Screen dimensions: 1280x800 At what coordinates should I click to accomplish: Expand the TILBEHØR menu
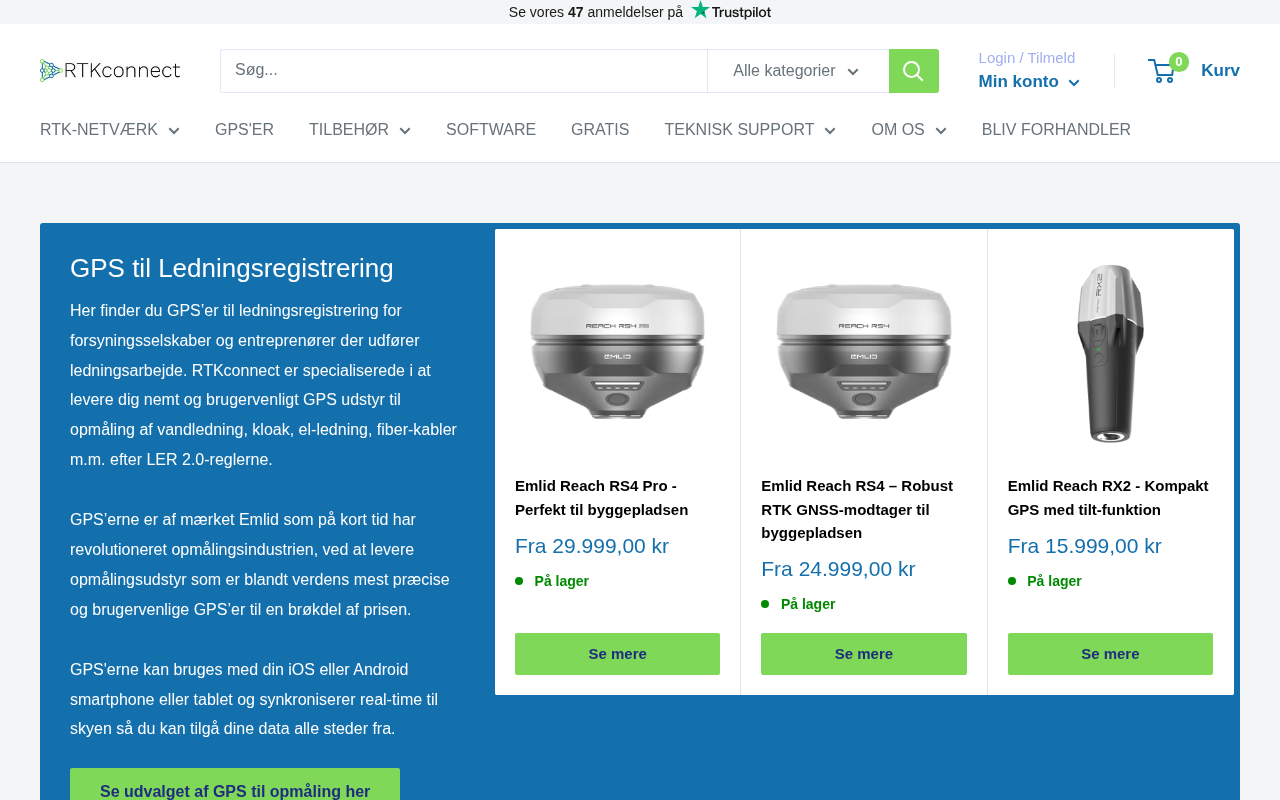pyautogui.click(x=360, y=130)
